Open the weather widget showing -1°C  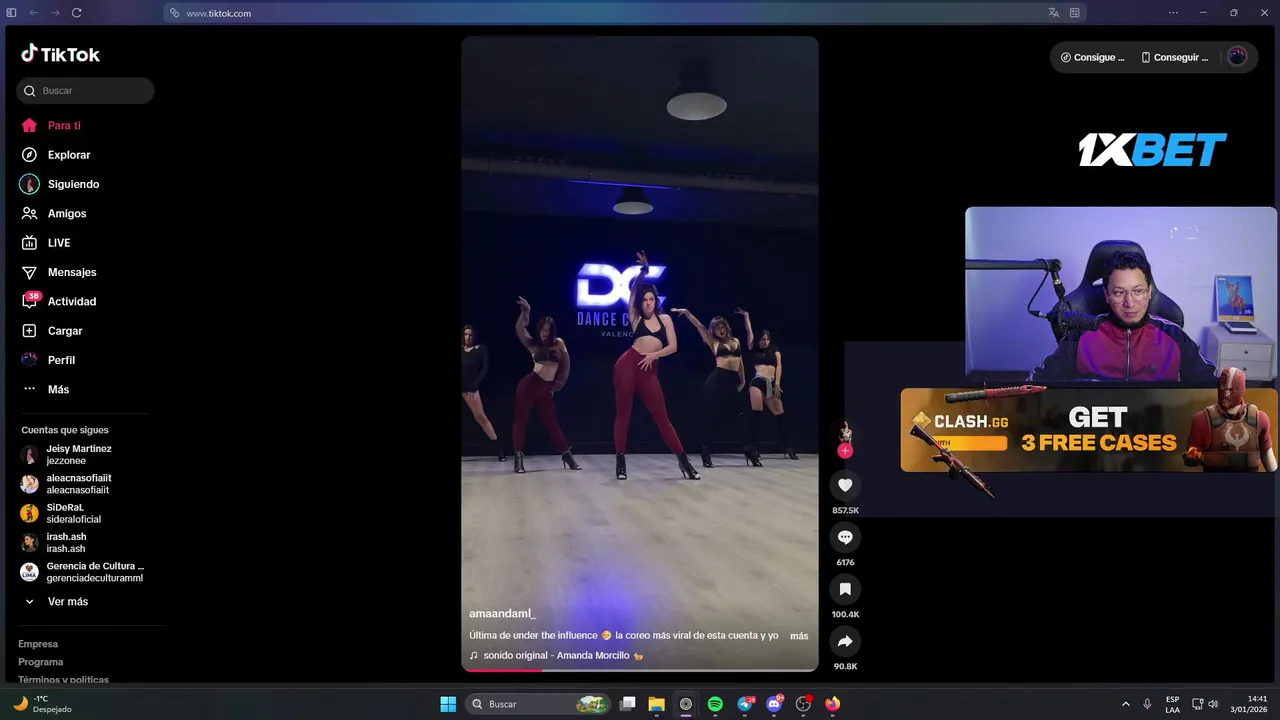(42, 704)
